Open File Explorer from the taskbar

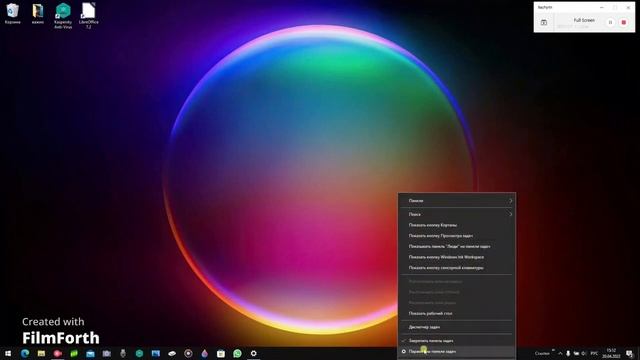tap(41, 353)
